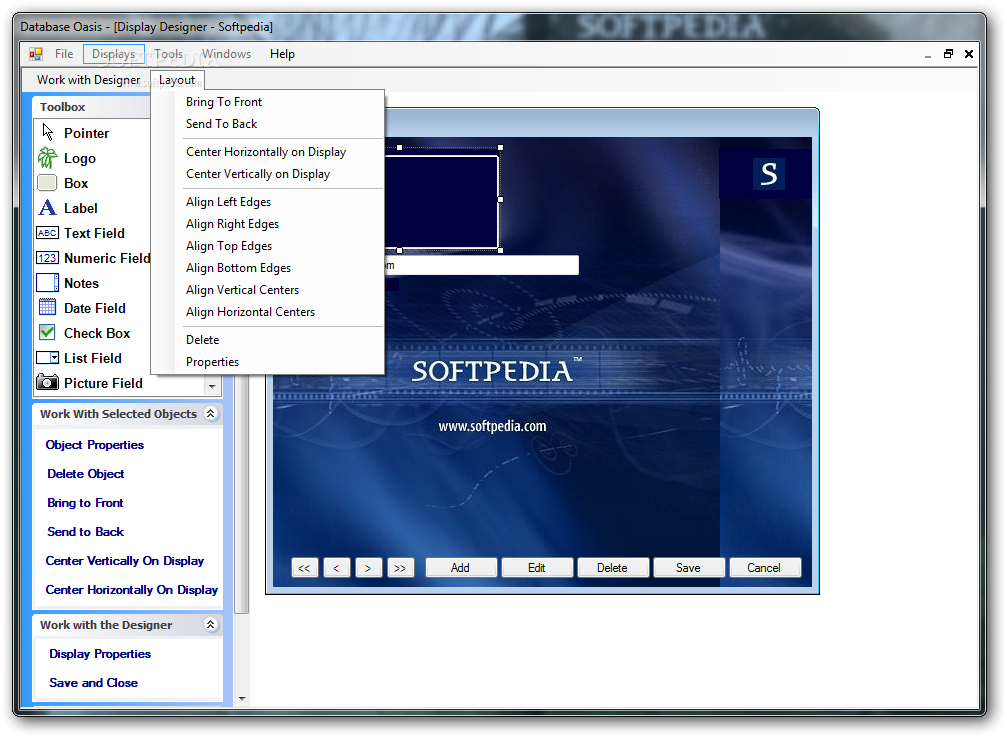Choose Bring To Front from Layout menu

pyautogui.click(x=224, y=101)
